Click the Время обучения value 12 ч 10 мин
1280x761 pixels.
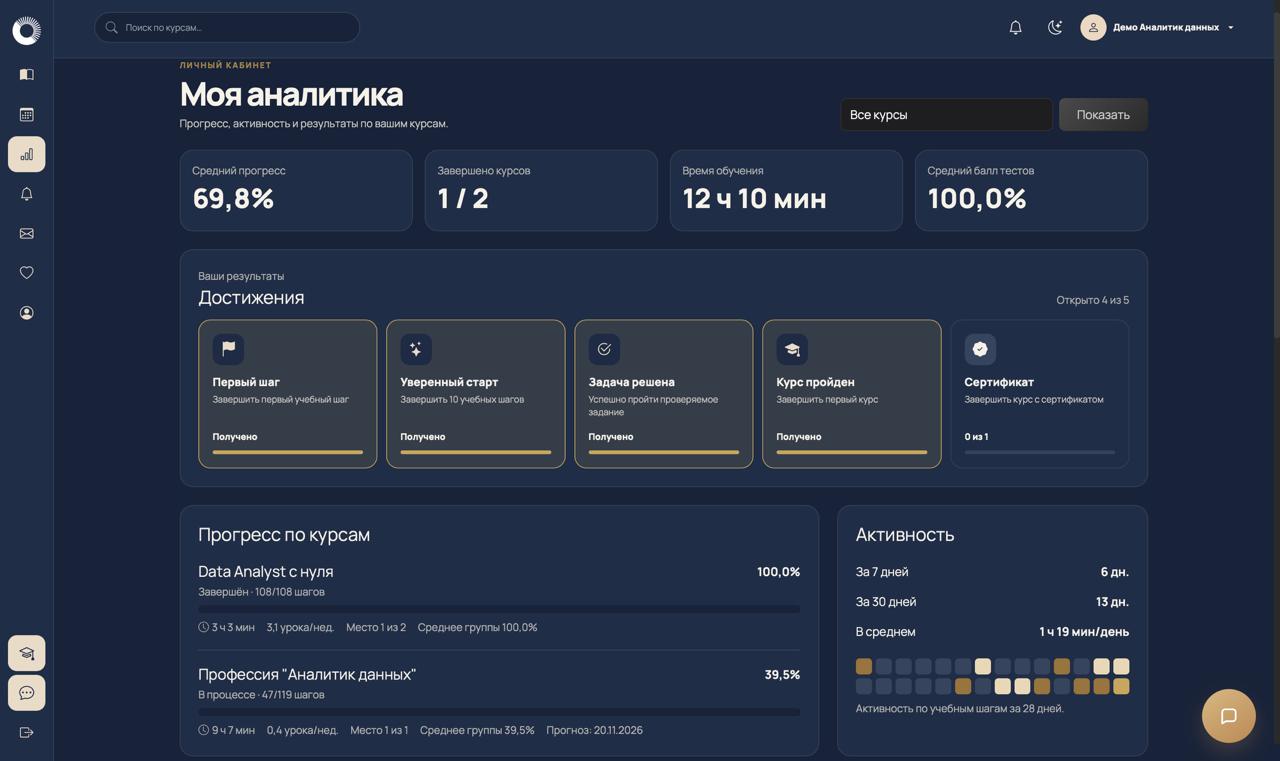[755, 199]
